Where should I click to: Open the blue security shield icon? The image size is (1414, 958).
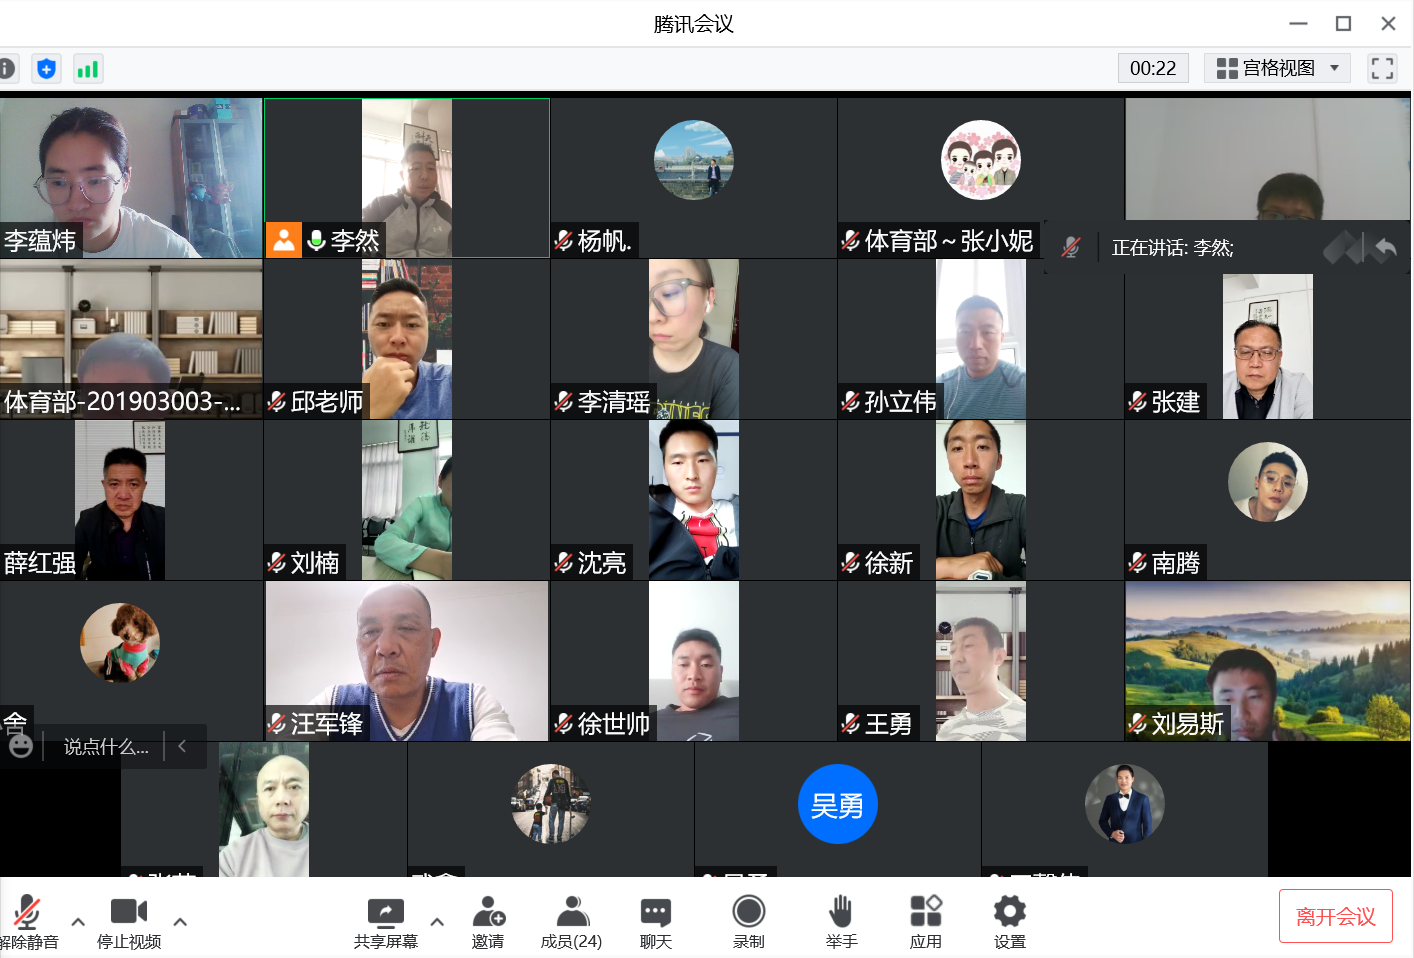tap(46, 69)
